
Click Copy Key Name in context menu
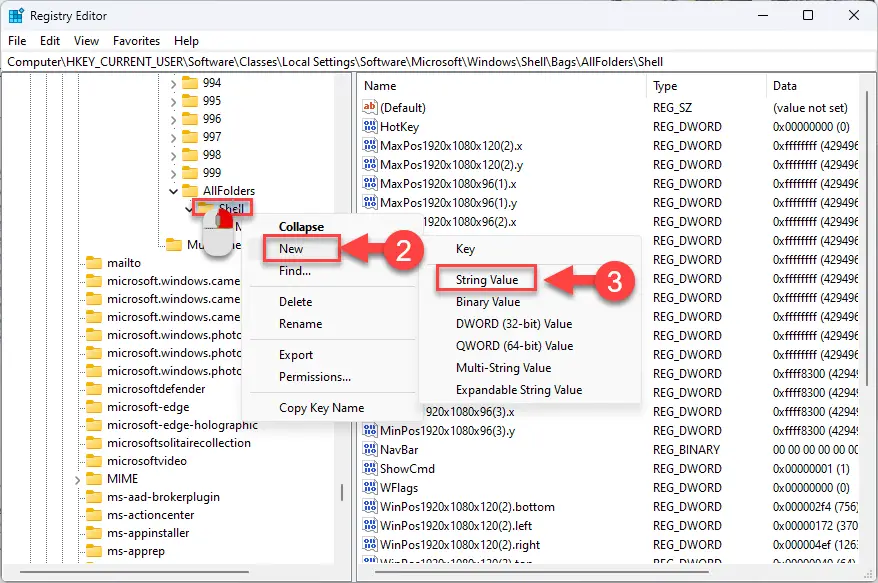(321, 408)
